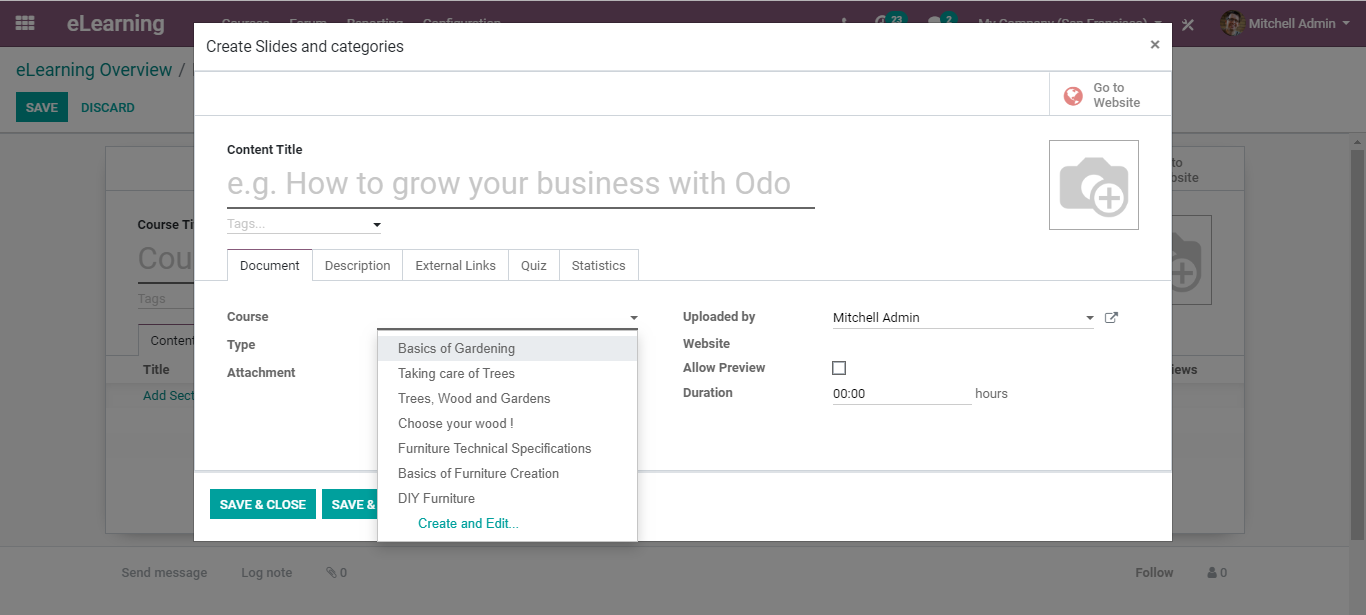Select Taking care of Trees option
Viewport: 1366px width, 615px height.
[507, 373]
